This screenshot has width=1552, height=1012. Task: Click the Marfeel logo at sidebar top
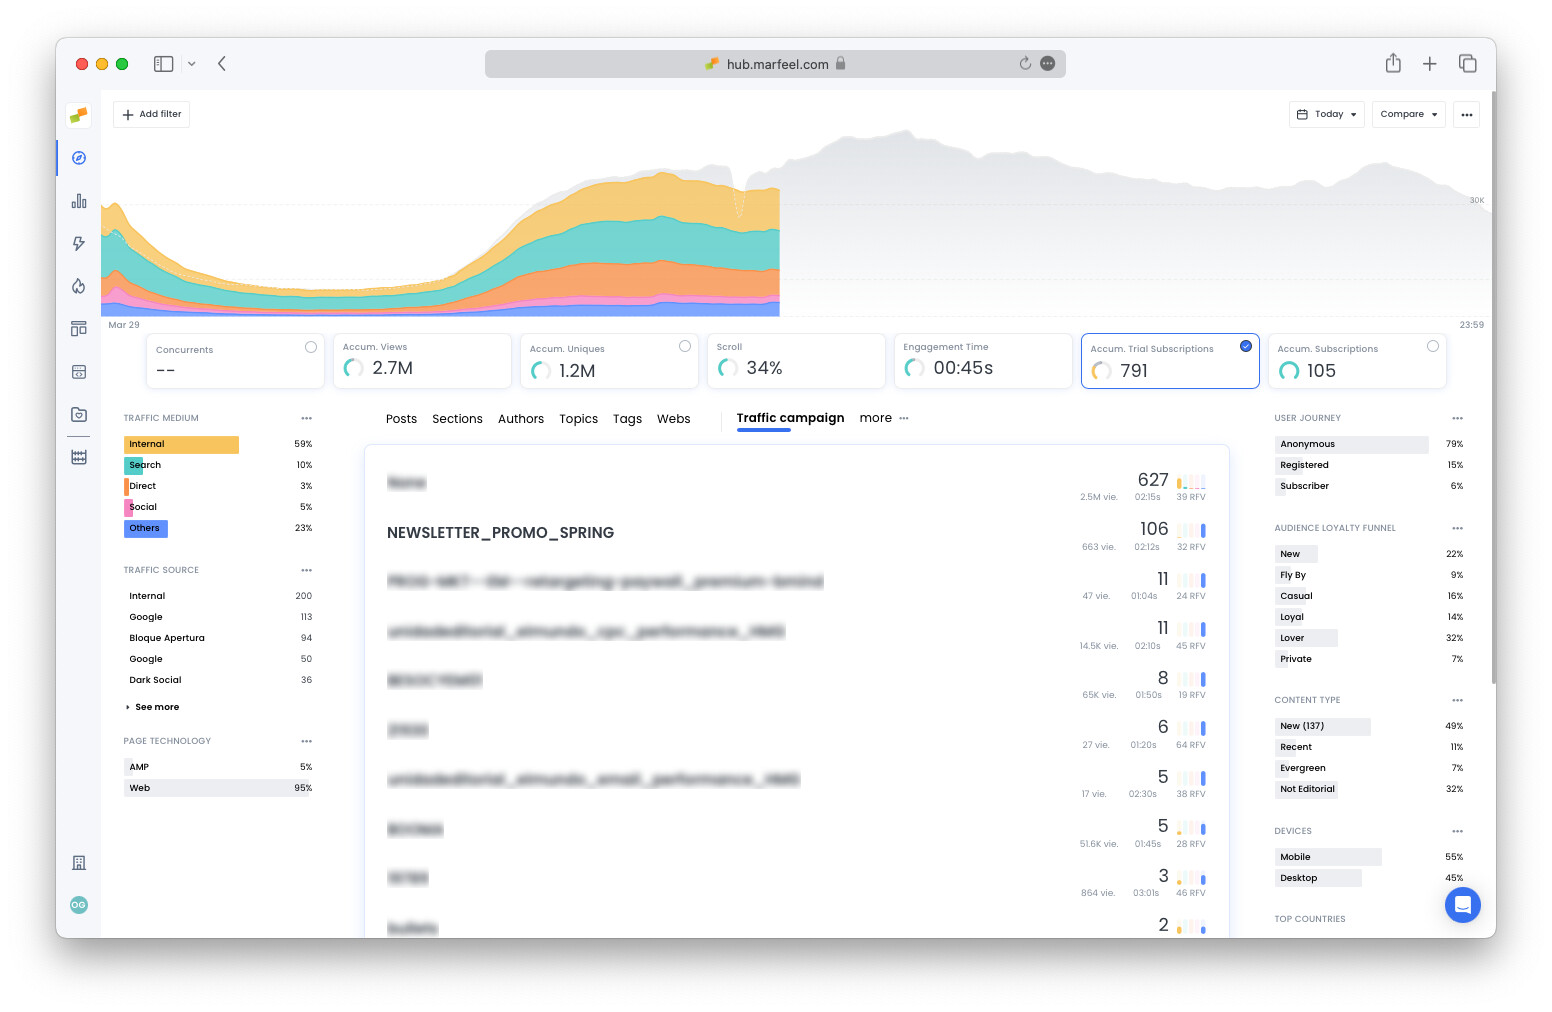click(78, 115)
